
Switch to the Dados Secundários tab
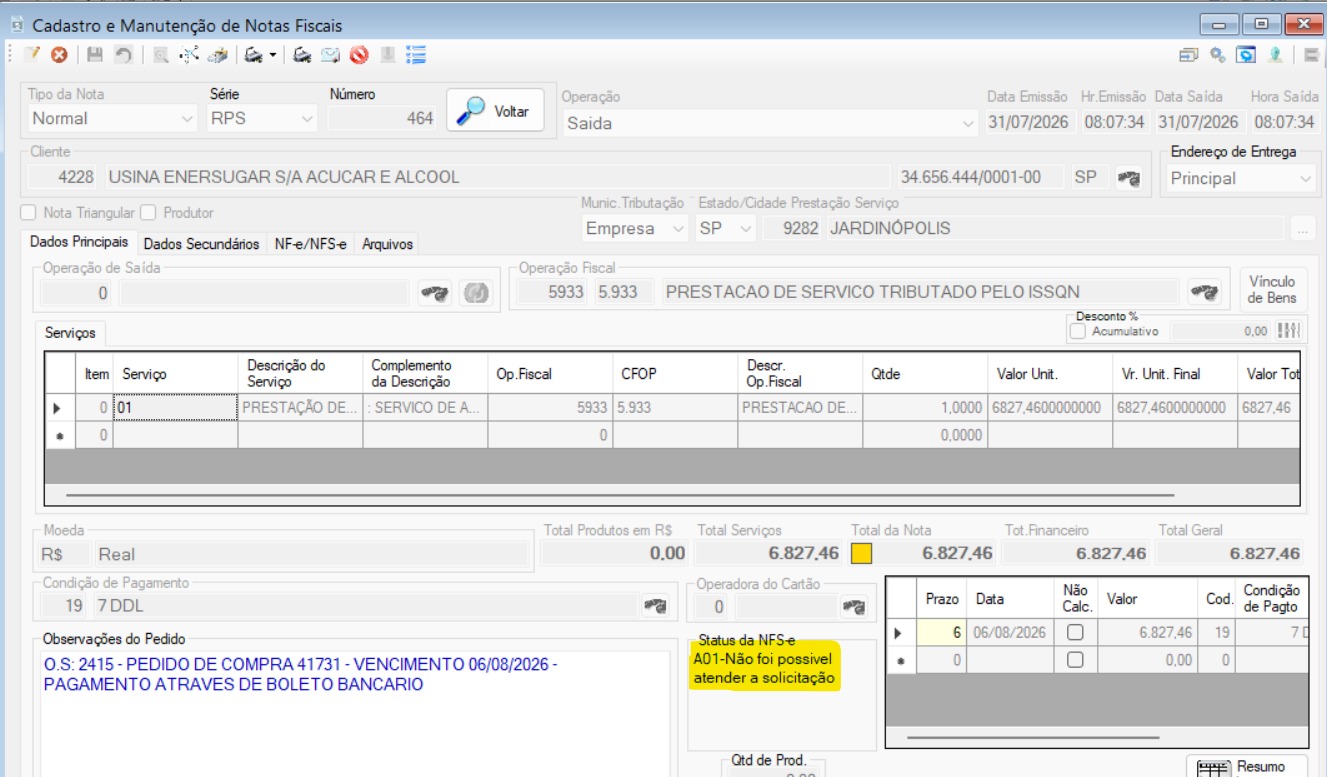(x=201, y=244)
